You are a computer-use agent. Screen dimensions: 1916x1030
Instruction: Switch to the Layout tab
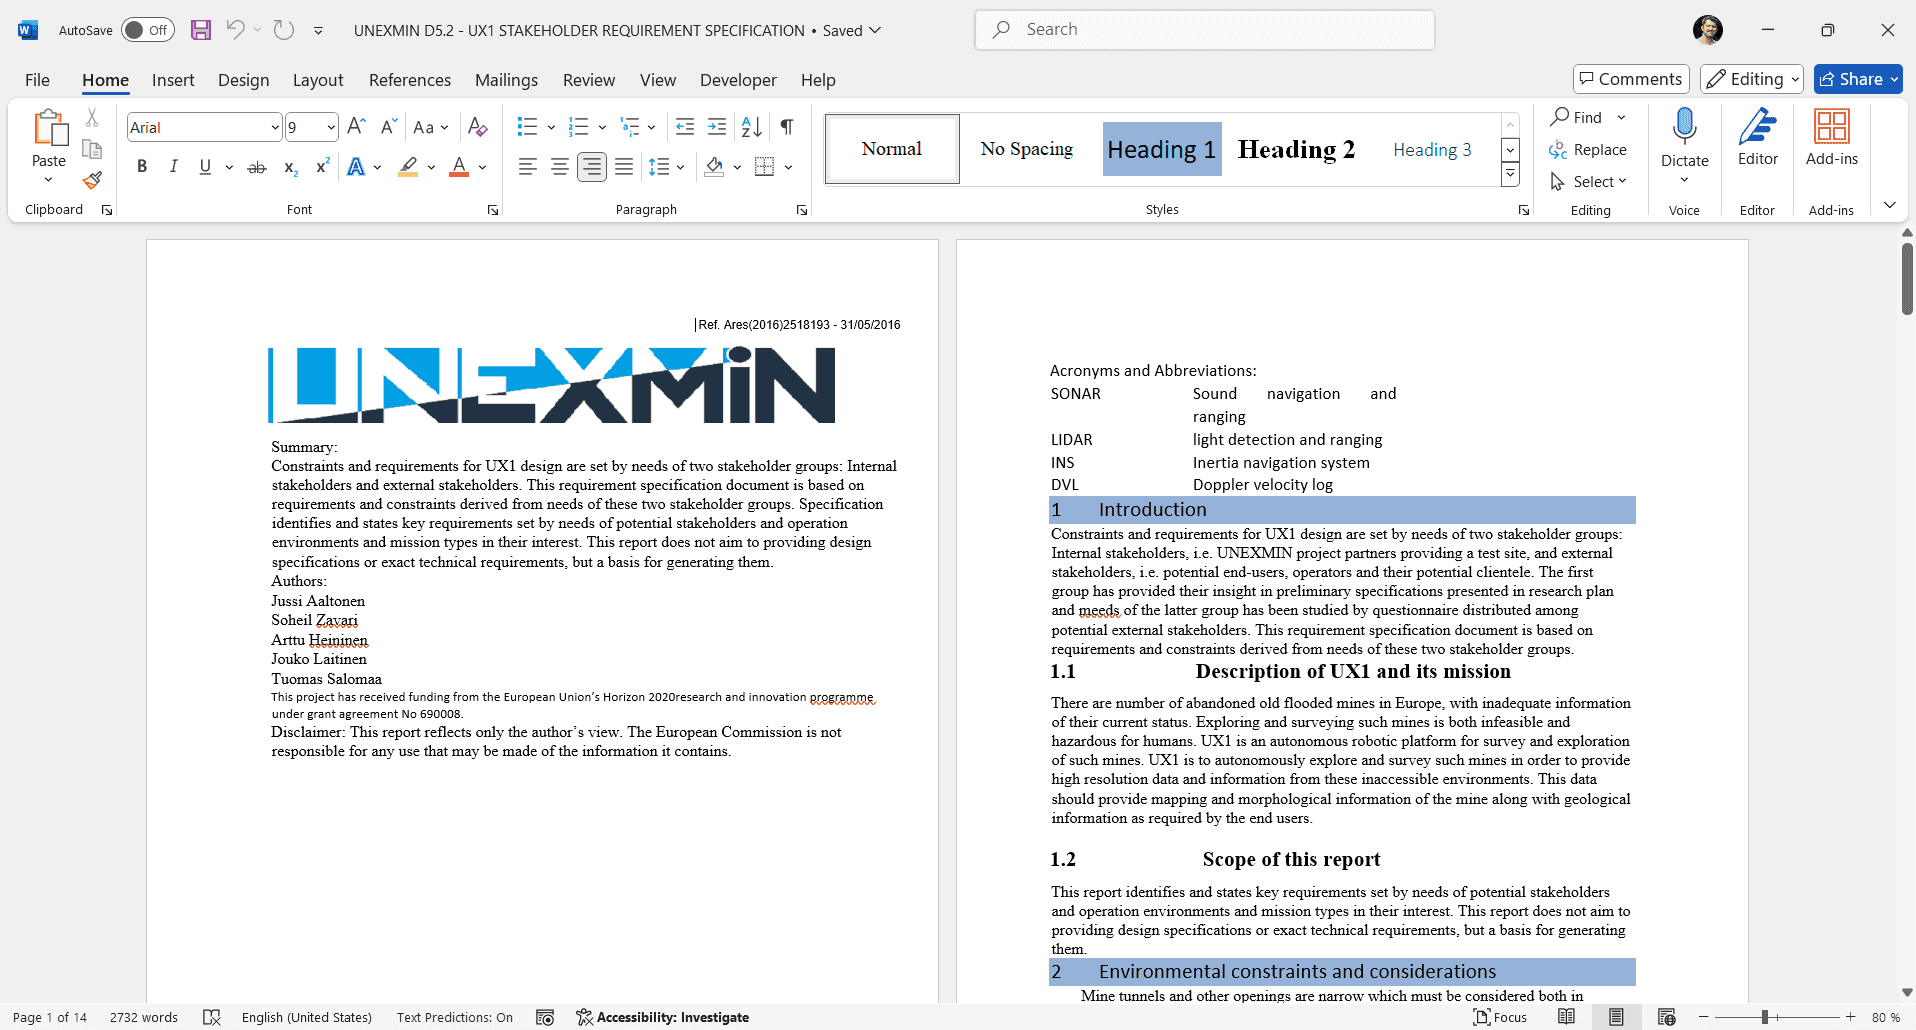318,80
